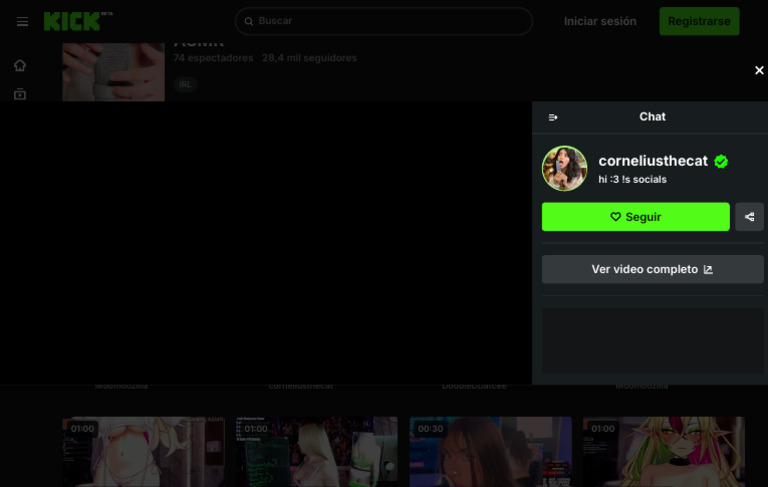This screenshot has height=487, width=768.
Task: Click the 74 espectadores text
Action: pyautogui.click(x=213, y=58)
